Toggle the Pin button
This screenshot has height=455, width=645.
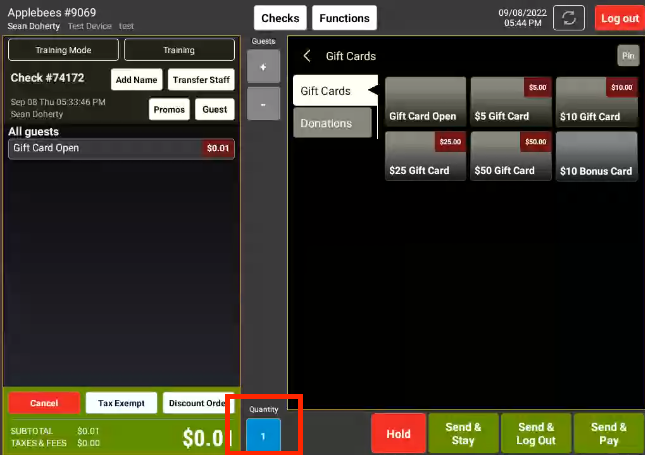click(627, 56)
